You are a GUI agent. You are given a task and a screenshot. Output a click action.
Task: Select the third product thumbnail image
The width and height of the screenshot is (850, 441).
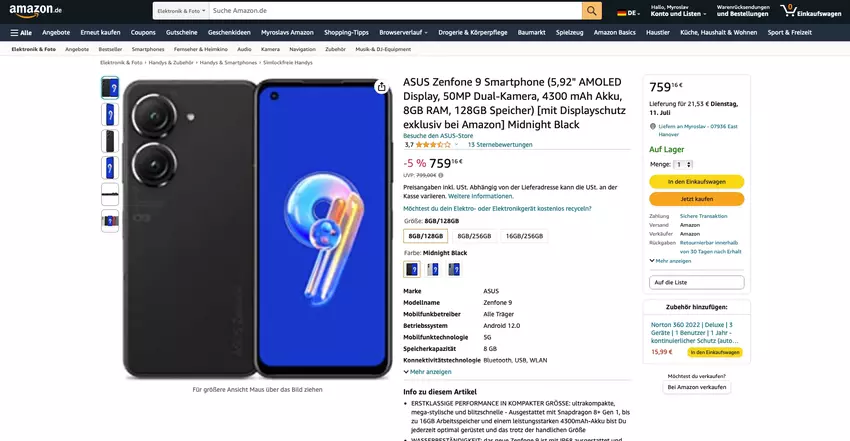coord(110,141)
